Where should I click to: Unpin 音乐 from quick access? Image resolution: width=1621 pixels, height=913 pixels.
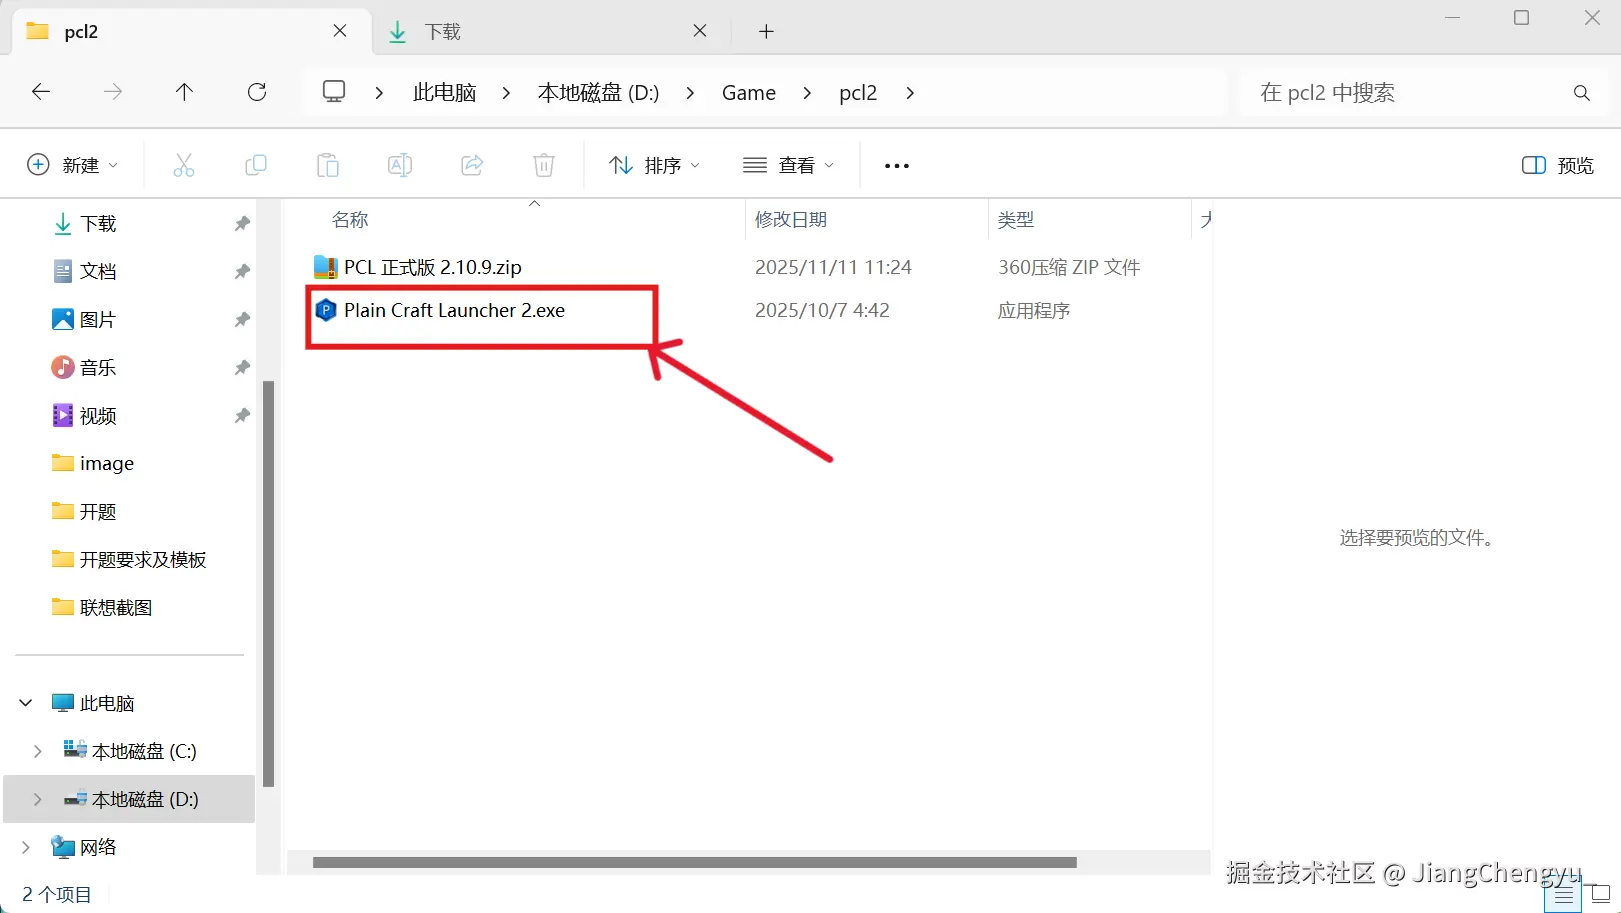(242, 367)
